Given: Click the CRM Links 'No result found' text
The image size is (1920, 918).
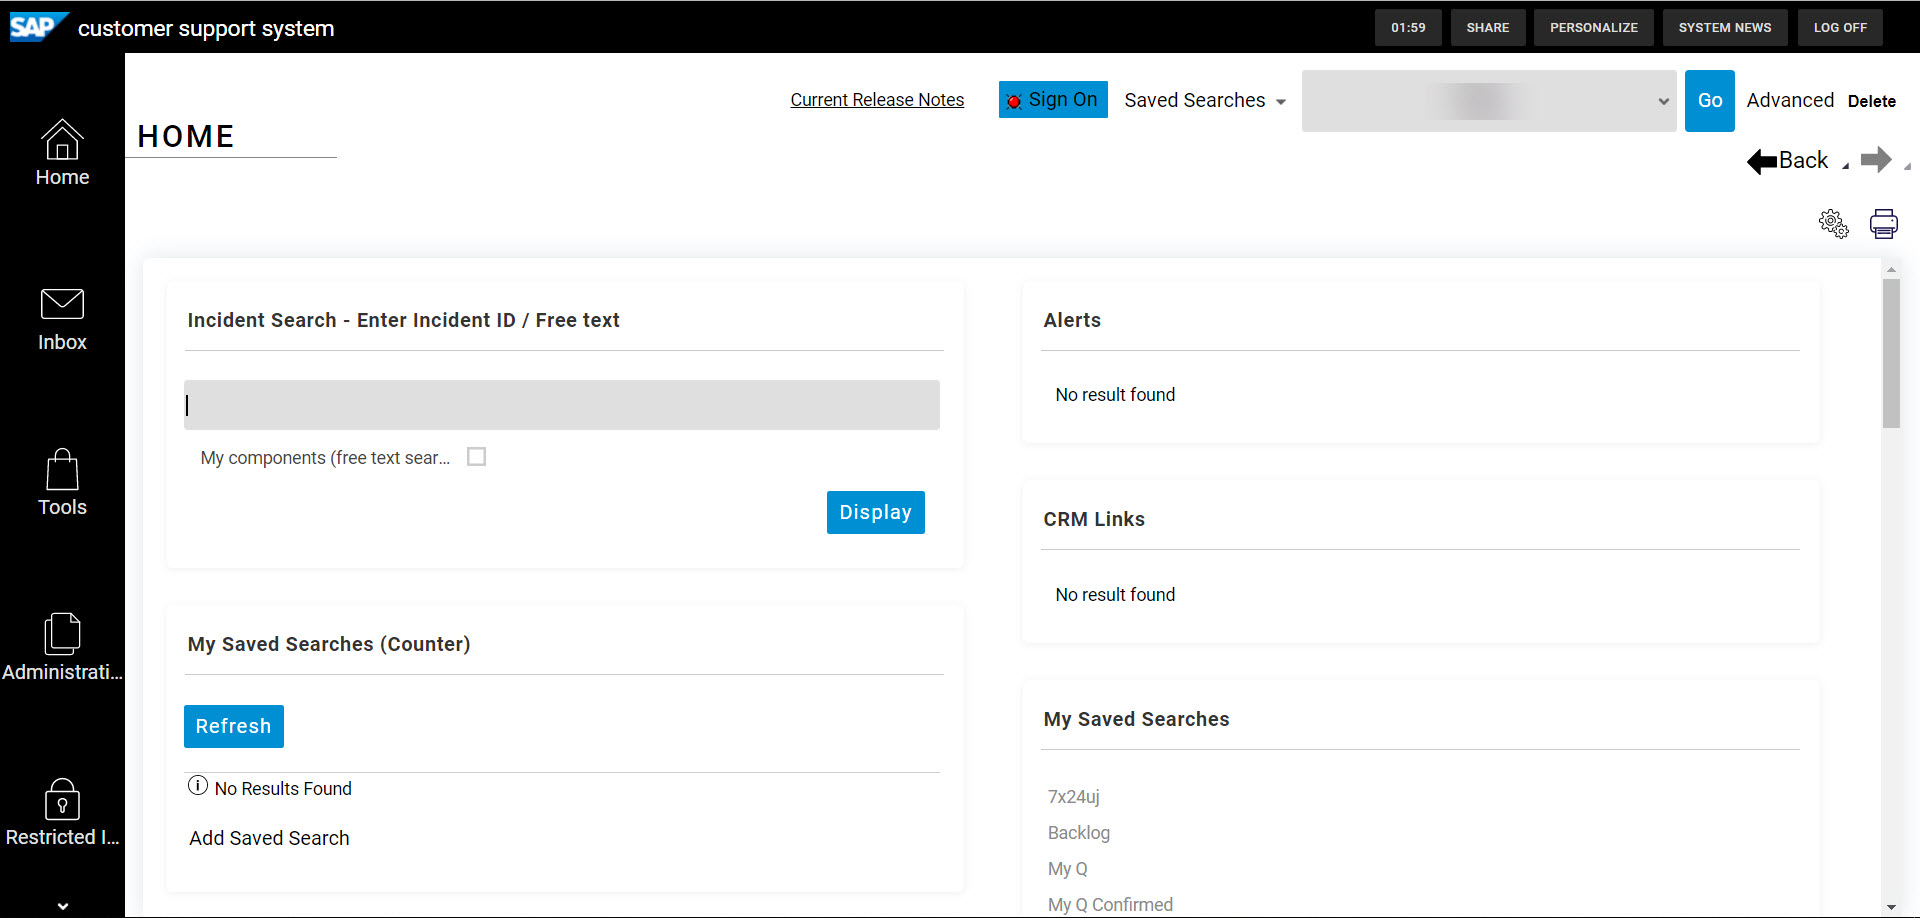Looking at the screenshot, I should (x=1115, y=595).
